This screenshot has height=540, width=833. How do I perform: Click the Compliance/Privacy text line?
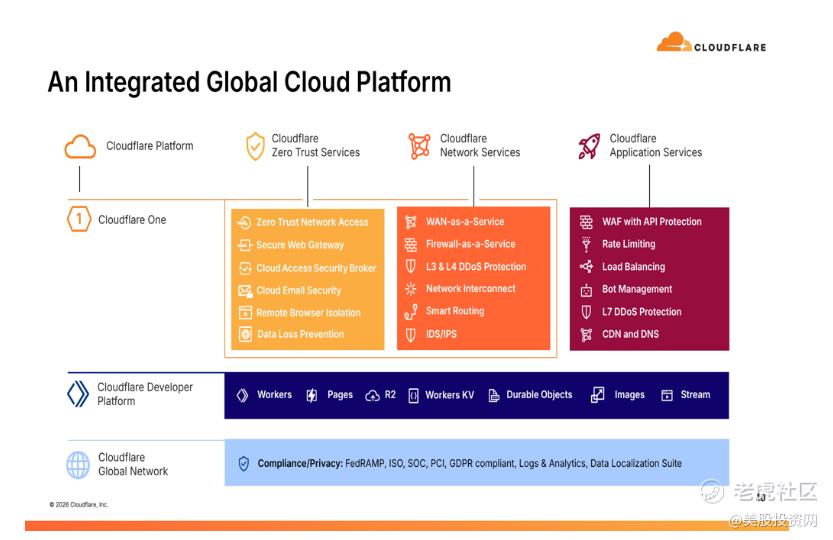(x=470, y=463)
